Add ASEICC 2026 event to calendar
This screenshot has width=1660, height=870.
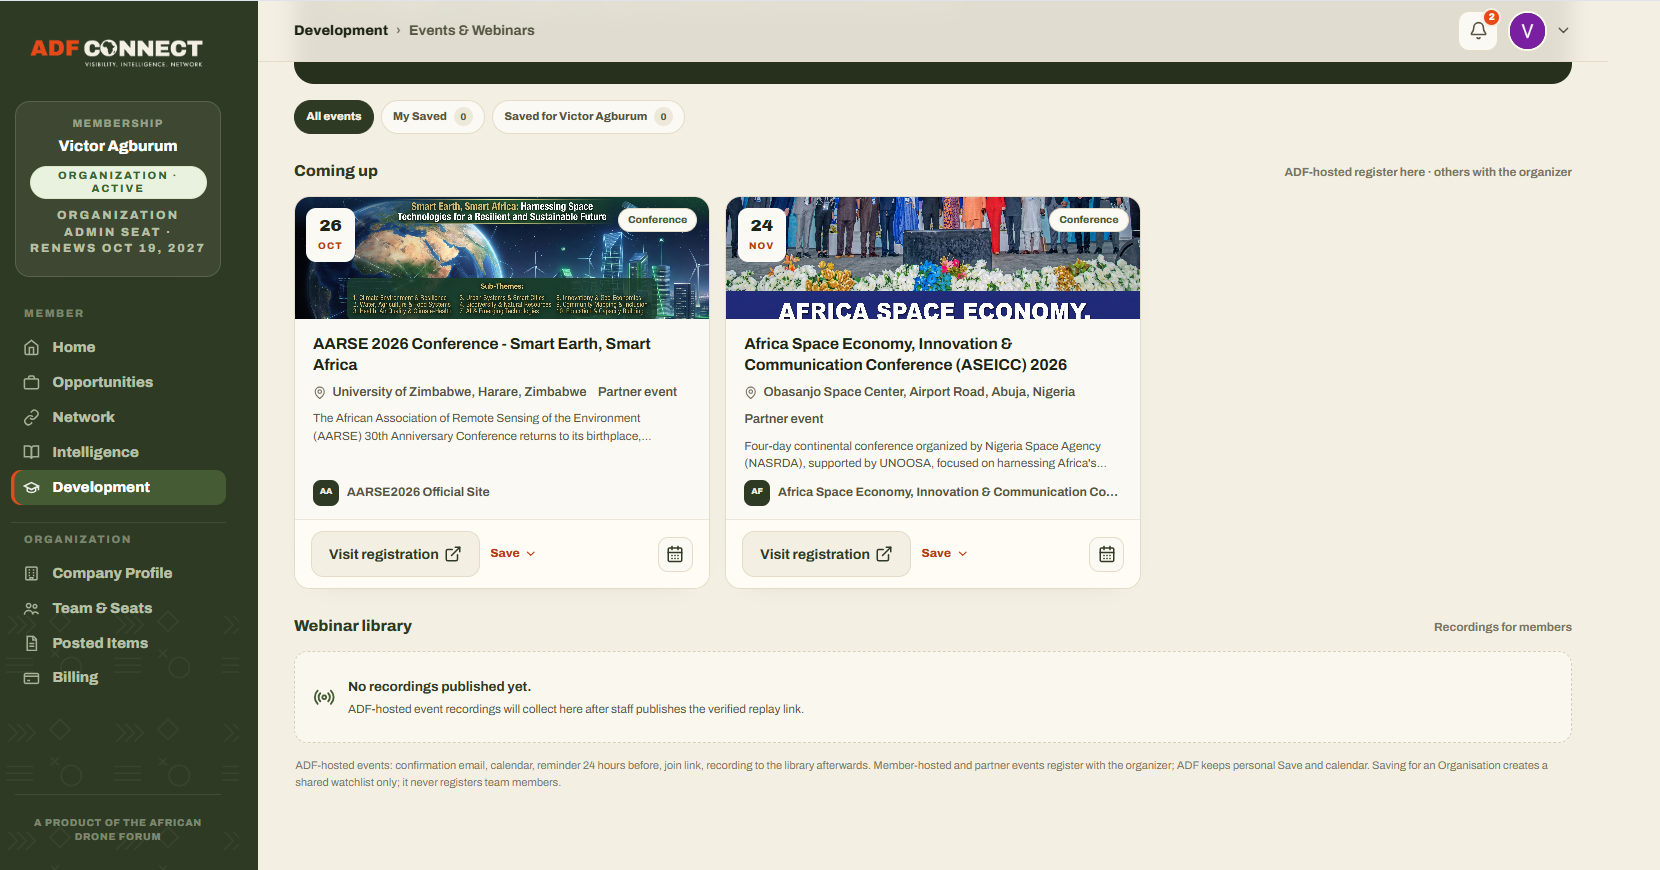point(1106,554)
